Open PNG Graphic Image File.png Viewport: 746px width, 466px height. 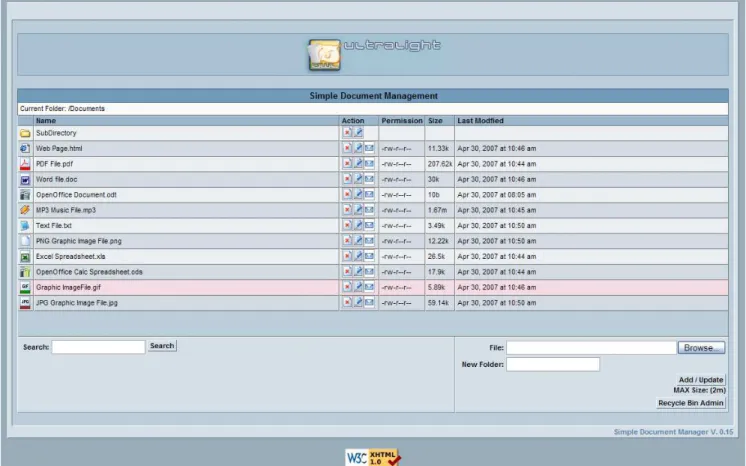tap(79, 241)
